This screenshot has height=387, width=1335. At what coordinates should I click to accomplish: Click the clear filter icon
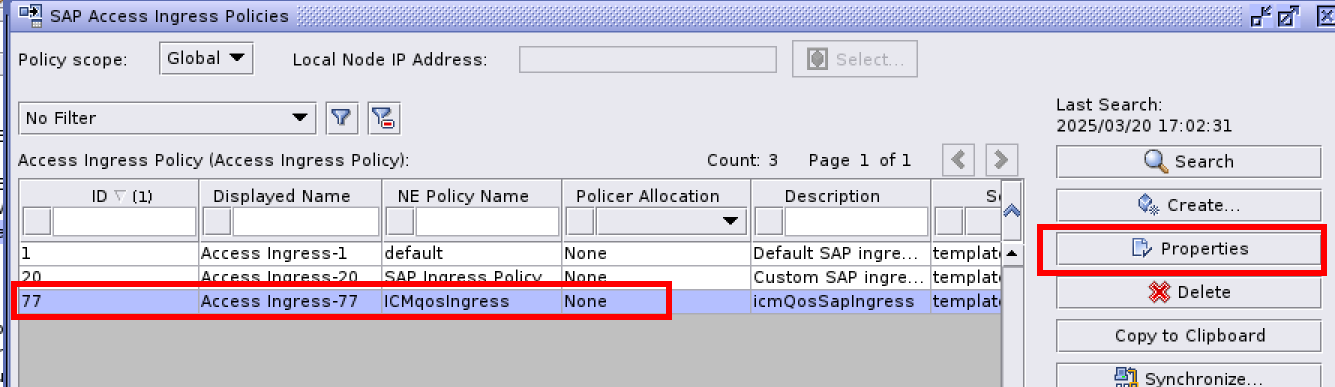tap(384, 118)
